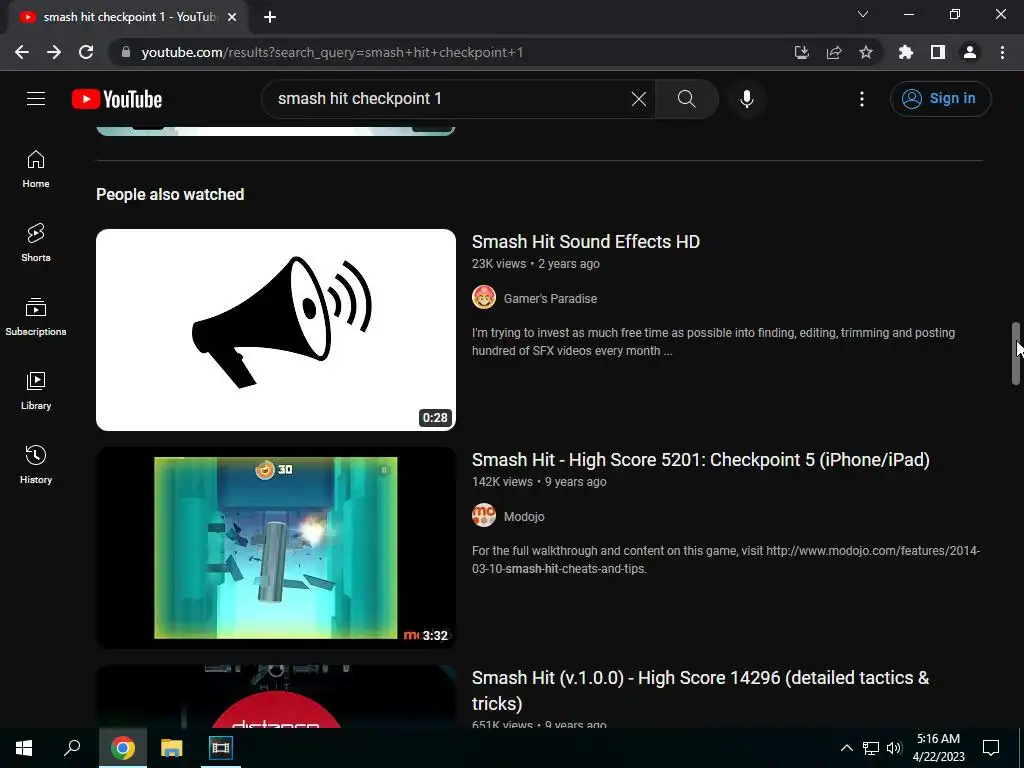Click the modojo.com walkthrough description text
Screen dimensions: 1024x768
point(726,560)
